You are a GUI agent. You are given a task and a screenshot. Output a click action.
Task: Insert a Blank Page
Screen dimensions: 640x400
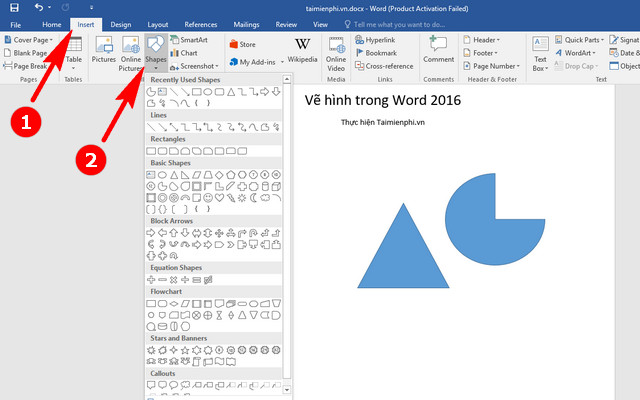click(x=25, y=53)
